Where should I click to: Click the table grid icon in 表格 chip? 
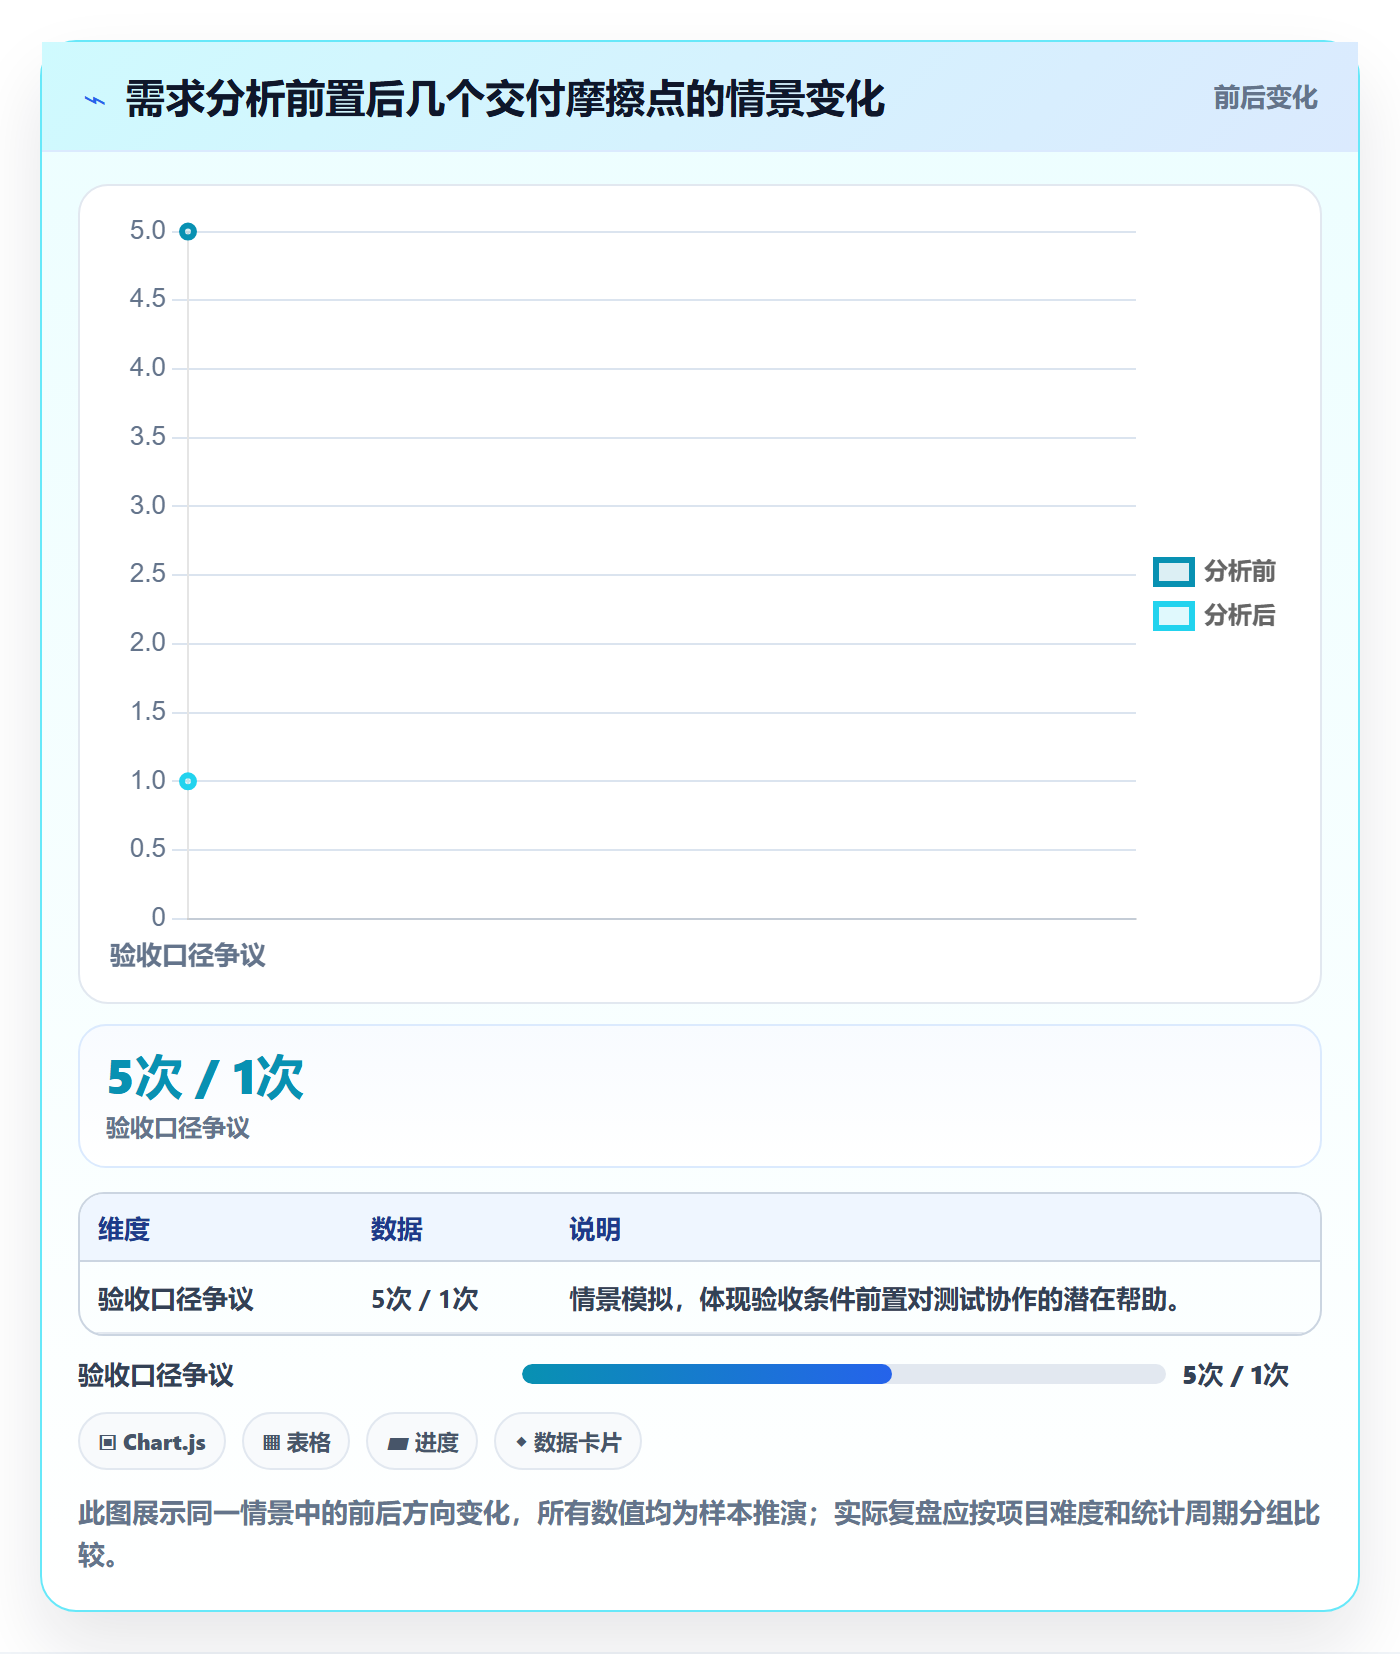pos(271,1442)
